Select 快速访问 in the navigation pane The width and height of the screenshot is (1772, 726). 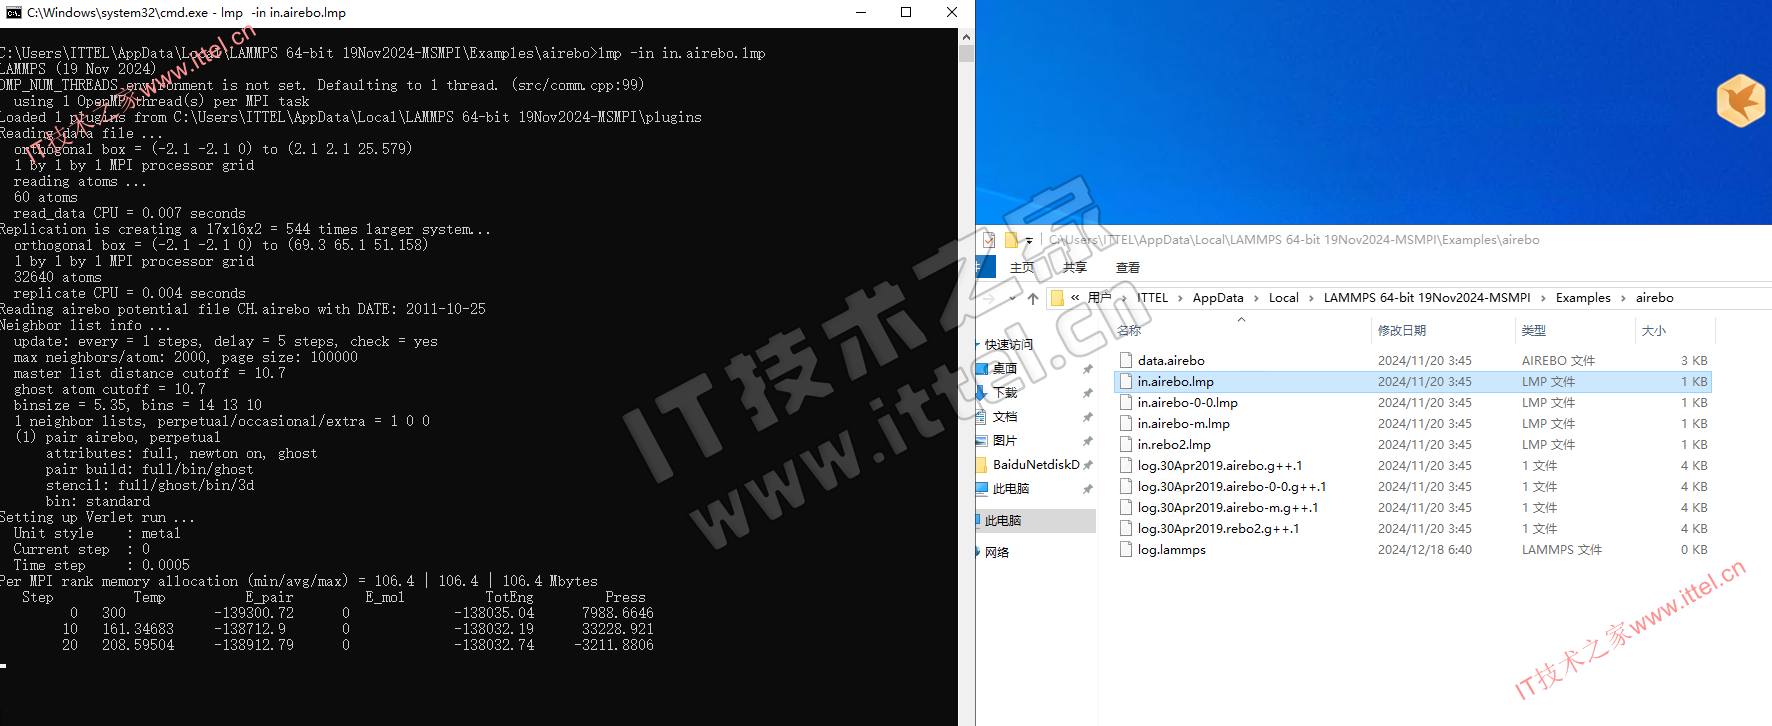[x=1009, y=345]
